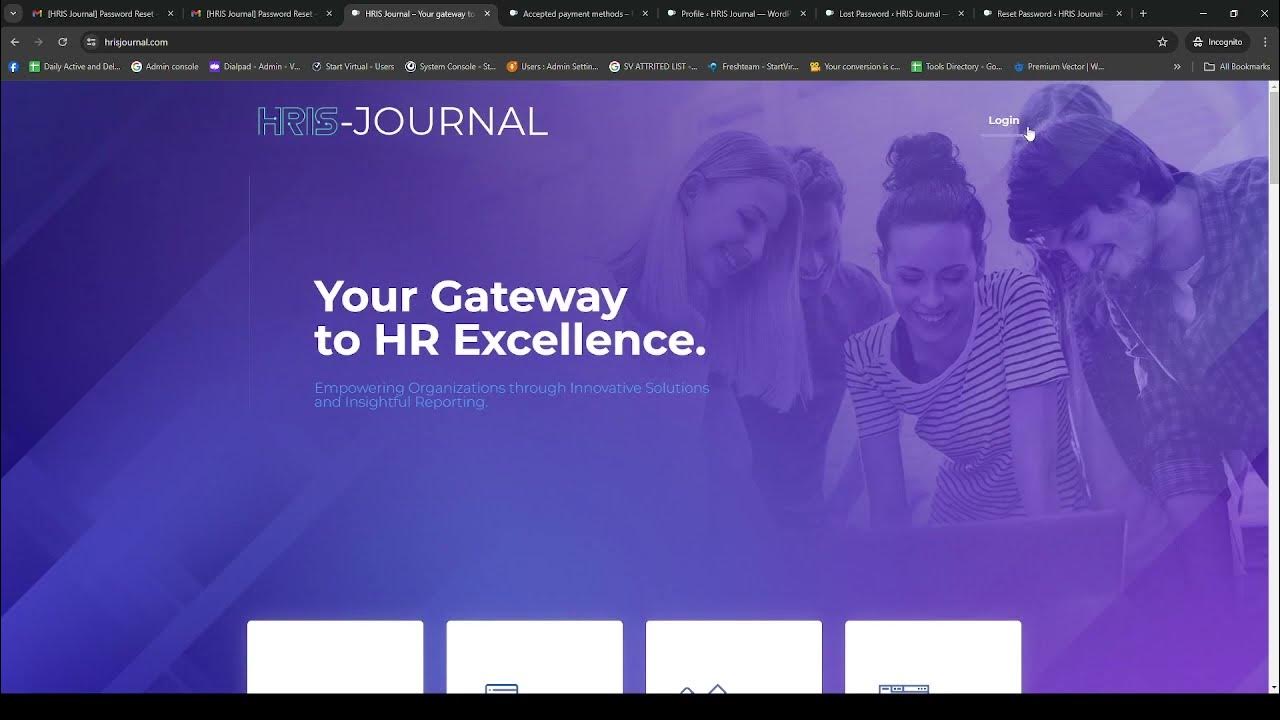Open a new tab with the plus button
1280x720 pixels.
pyautogui.click(x=1143, y=14)
